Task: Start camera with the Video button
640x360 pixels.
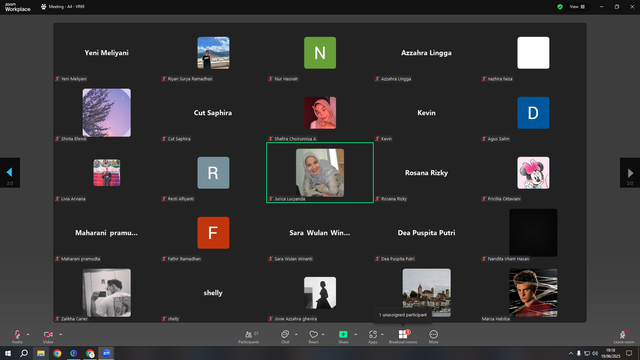Action: (48, 336)
